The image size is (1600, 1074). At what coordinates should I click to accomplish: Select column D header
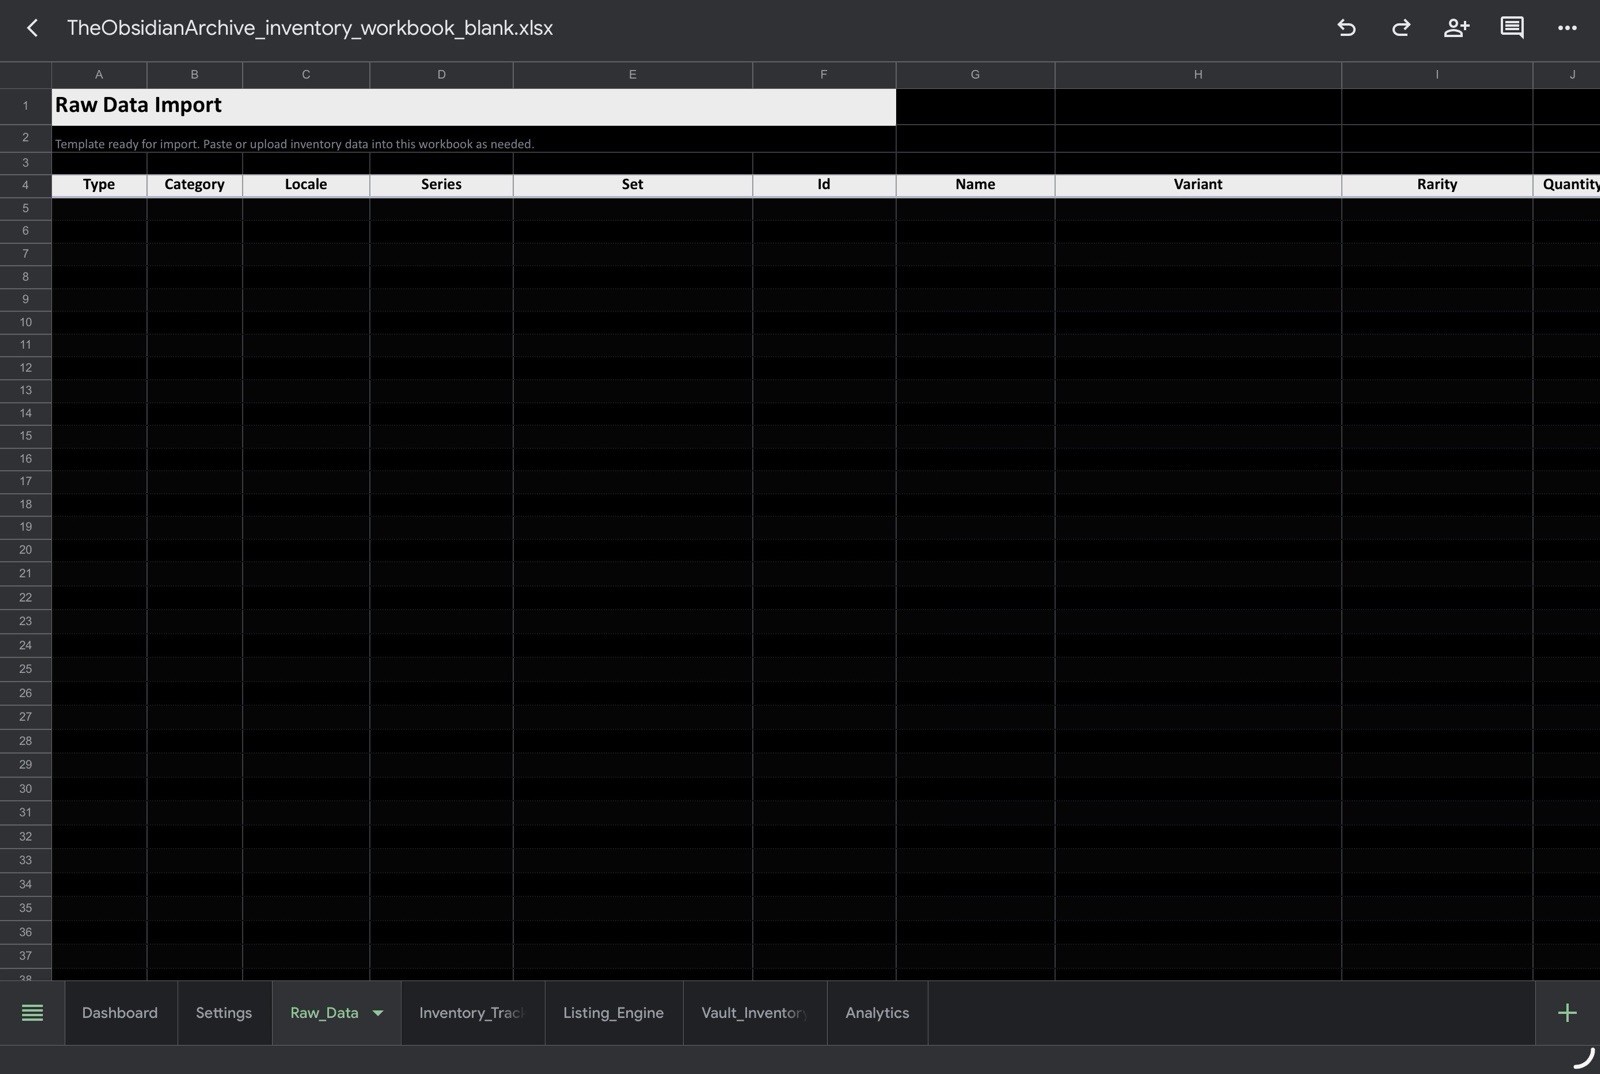[441, 75]
